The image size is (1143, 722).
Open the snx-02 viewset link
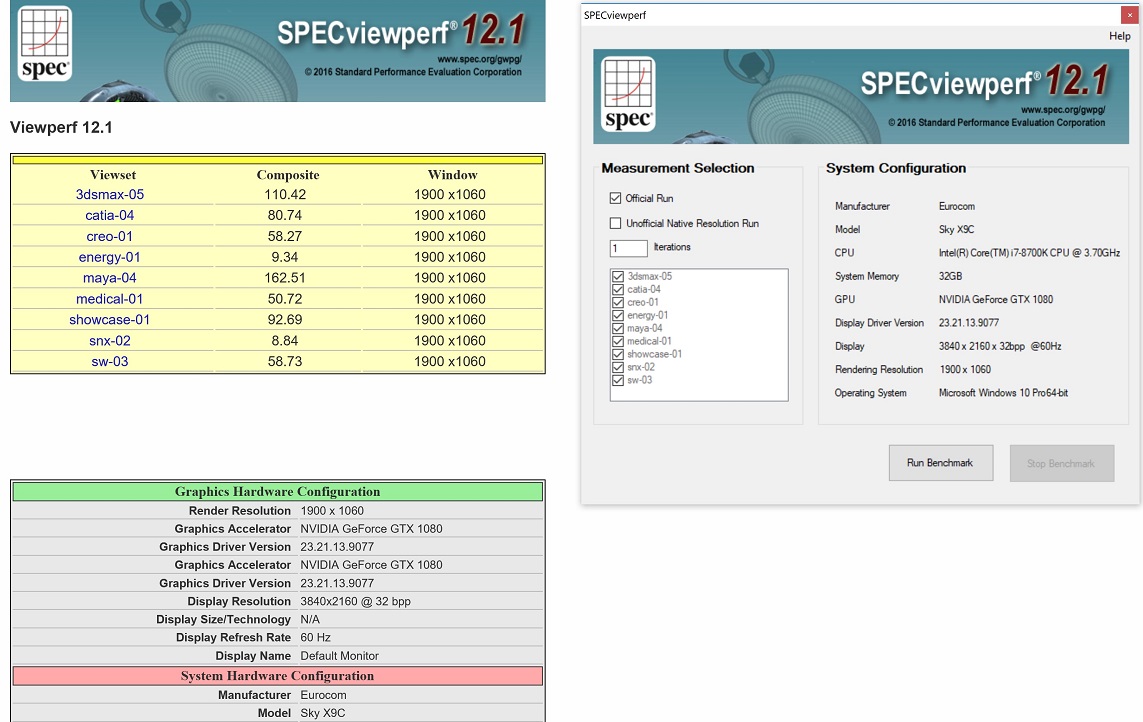pos(110,341)
